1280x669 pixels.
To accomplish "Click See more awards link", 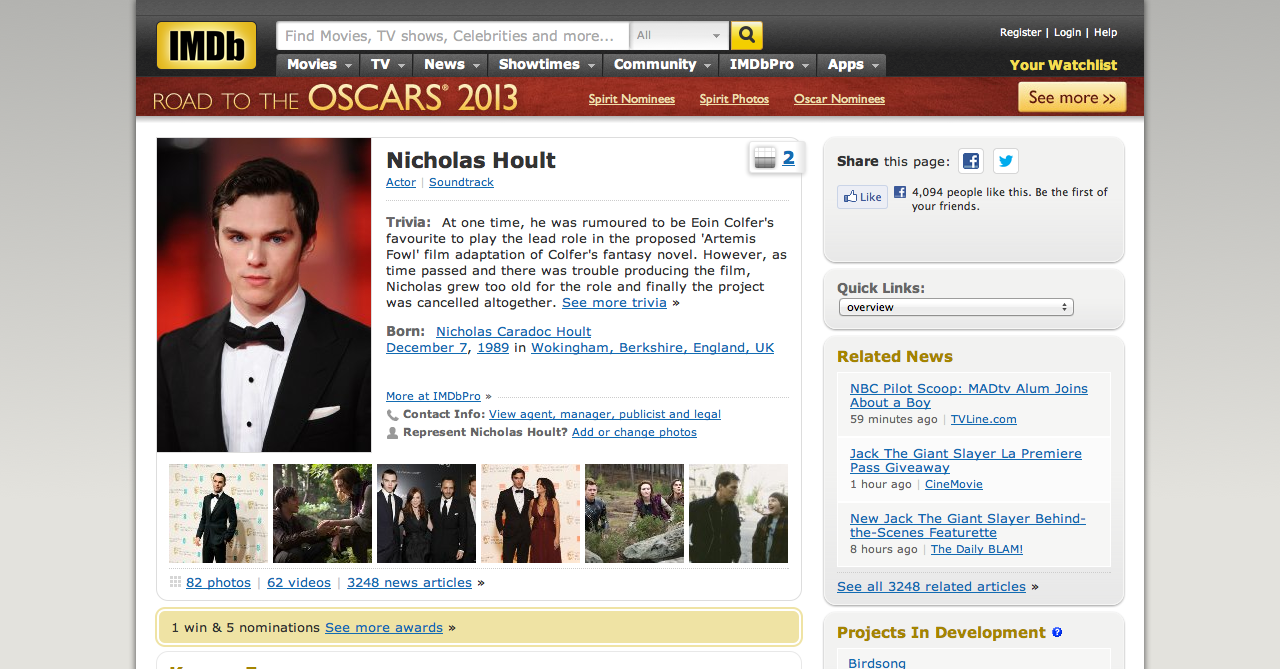I will tap(384, 627).
